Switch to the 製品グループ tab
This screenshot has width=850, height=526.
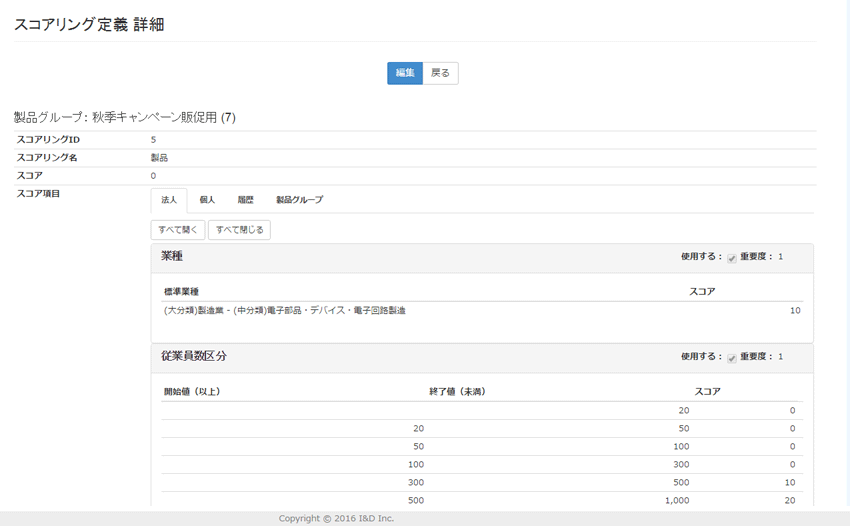pyautogui.click(x=299, y=200)
